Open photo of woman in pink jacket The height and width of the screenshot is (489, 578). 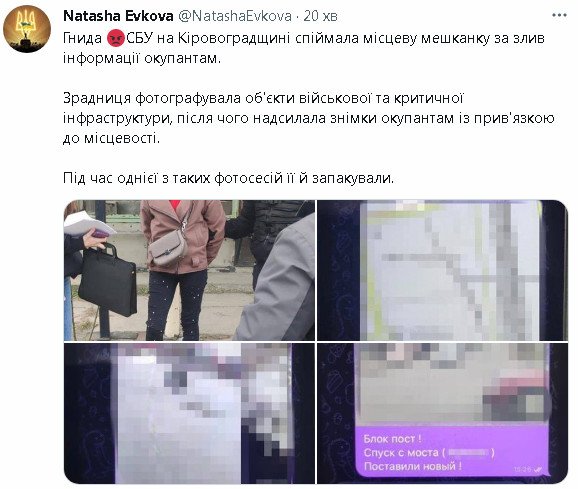pyautogui.click(x=189, y=270)
